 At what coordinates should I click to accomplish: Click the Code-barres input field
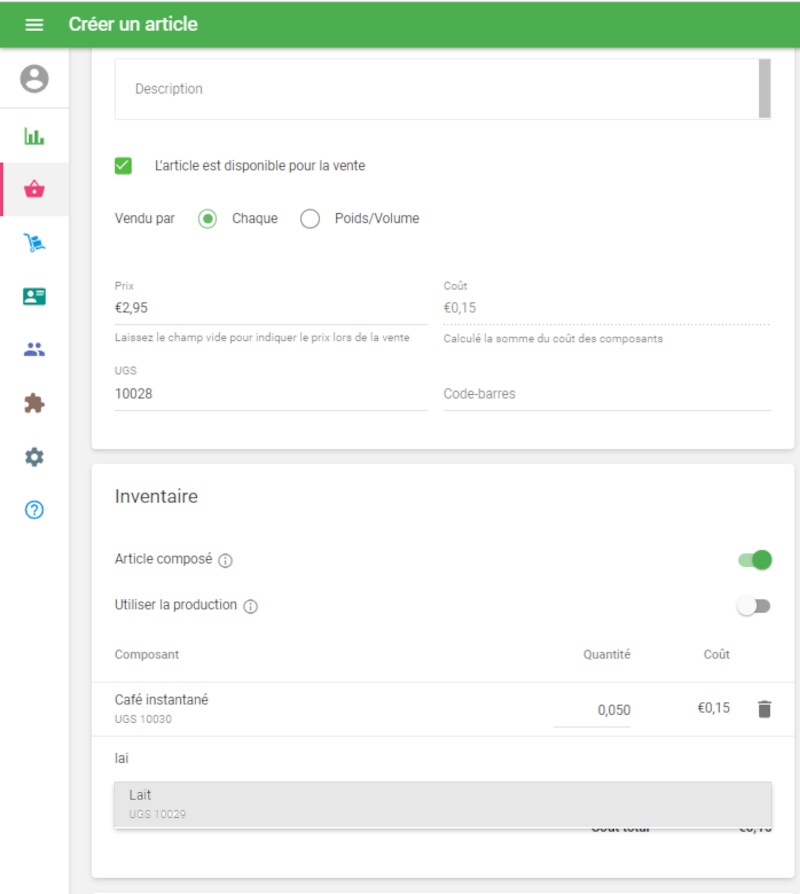606,394
